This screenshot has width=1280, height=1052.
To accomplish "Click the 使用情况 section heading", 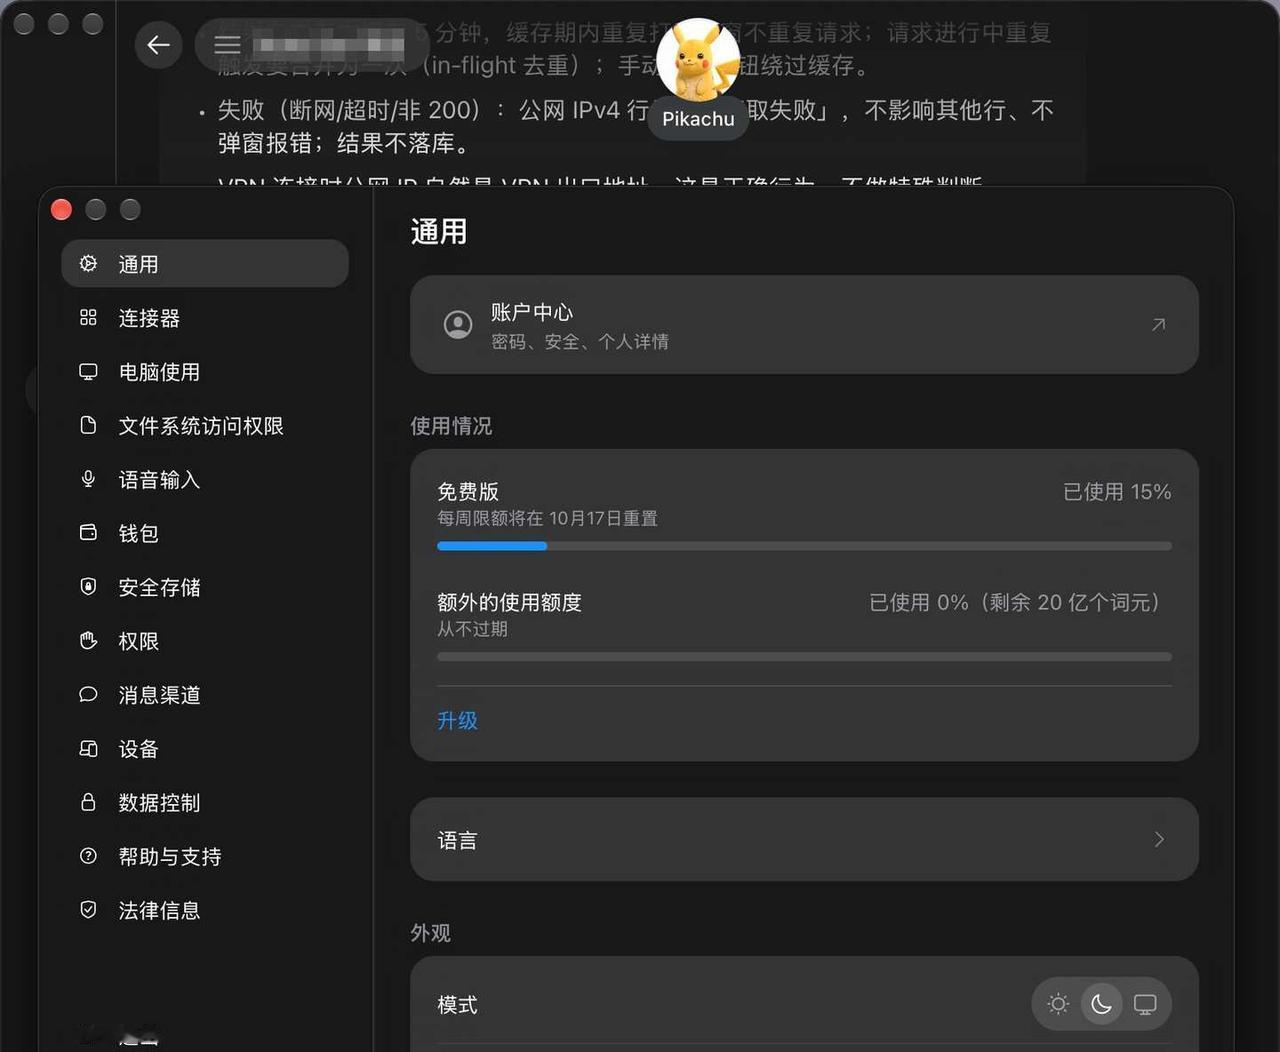I will [x=451, y=426].
